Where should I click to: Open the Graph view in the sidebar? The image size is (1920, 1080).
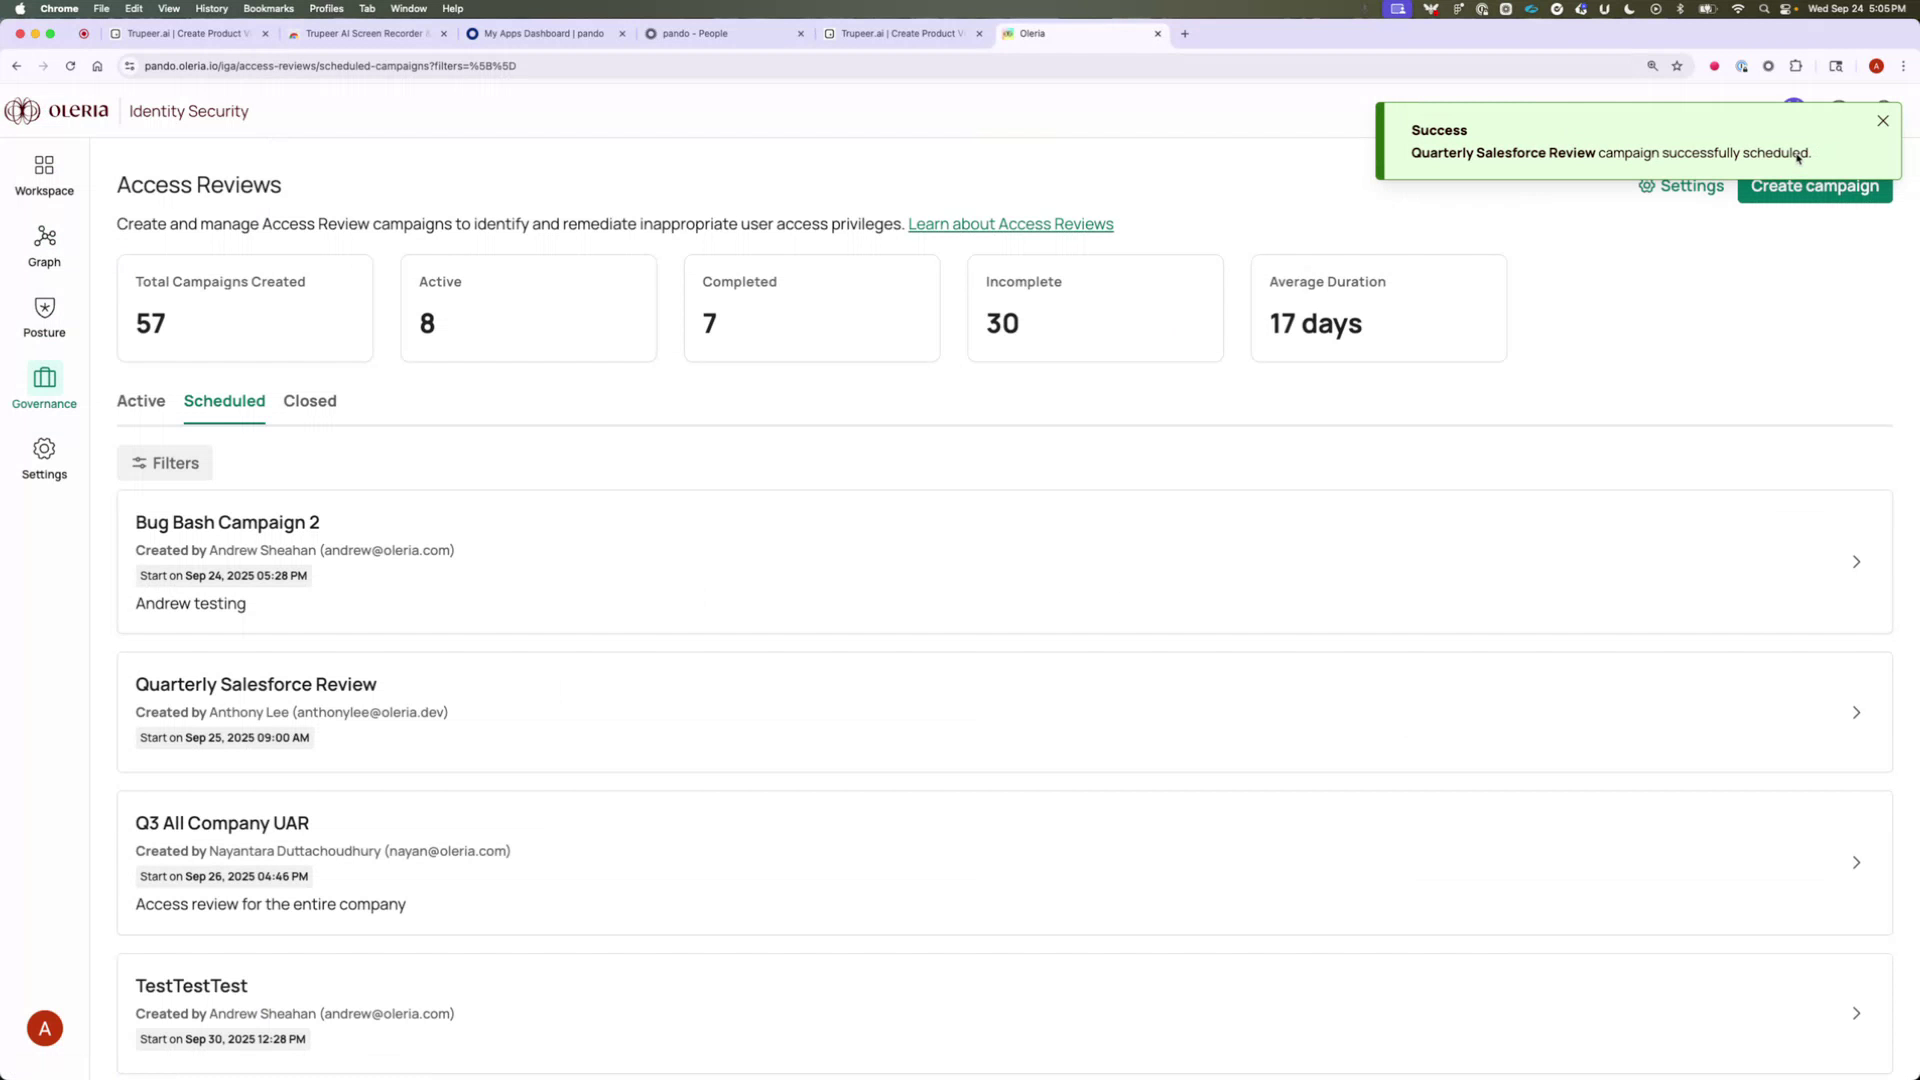(x=43, y=245)
